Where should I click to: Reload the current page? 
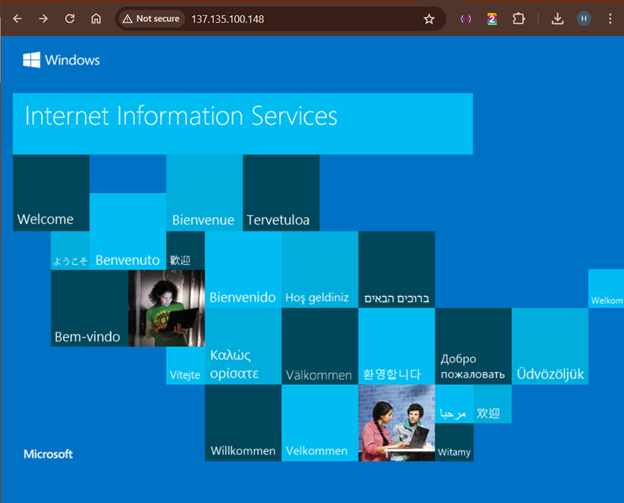pyautogui.click(x=70, y=19)
